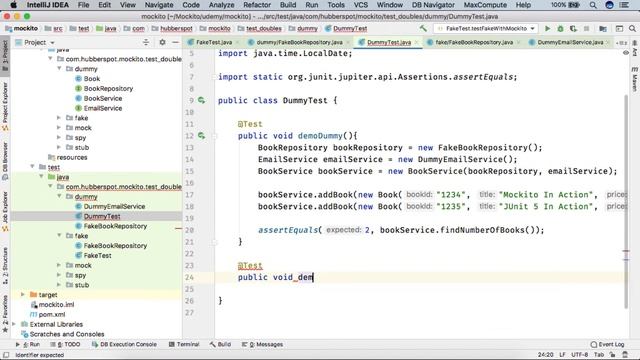Screen dimensions: 640x360
Task: Expand the mock folder under main
Action: tap(59, 128)
